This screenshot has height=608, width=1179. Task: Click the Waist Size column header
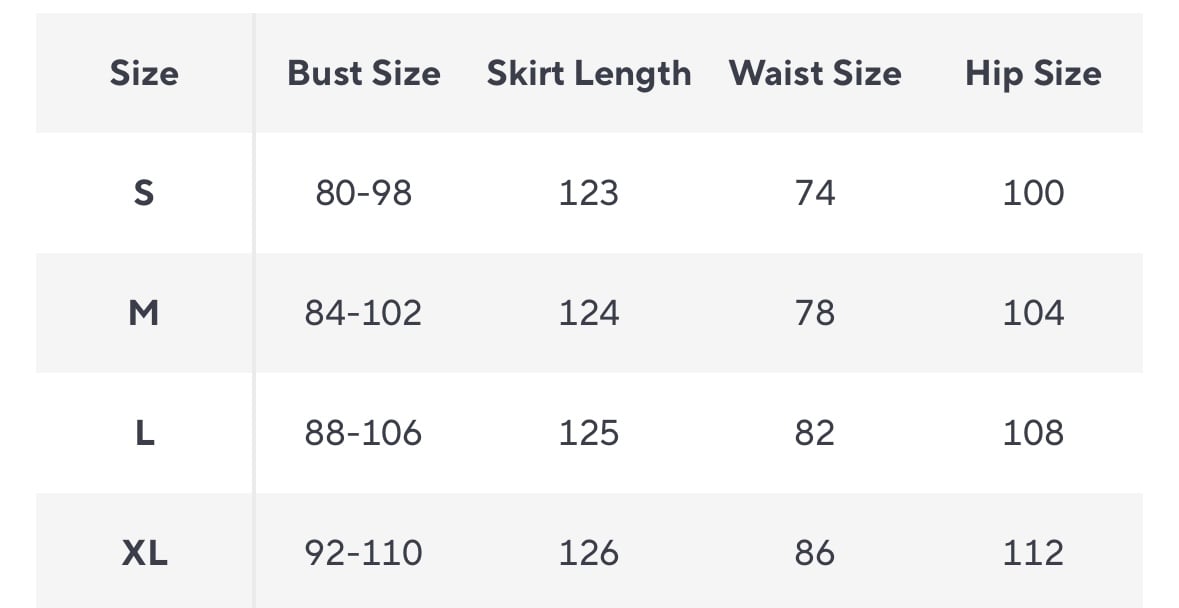tap(815, 74)
